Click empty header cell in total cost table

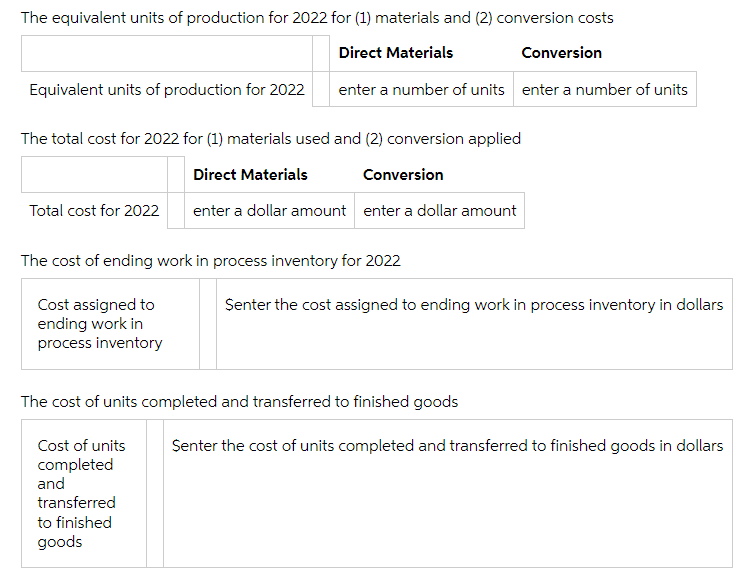(x=94, y=175)
